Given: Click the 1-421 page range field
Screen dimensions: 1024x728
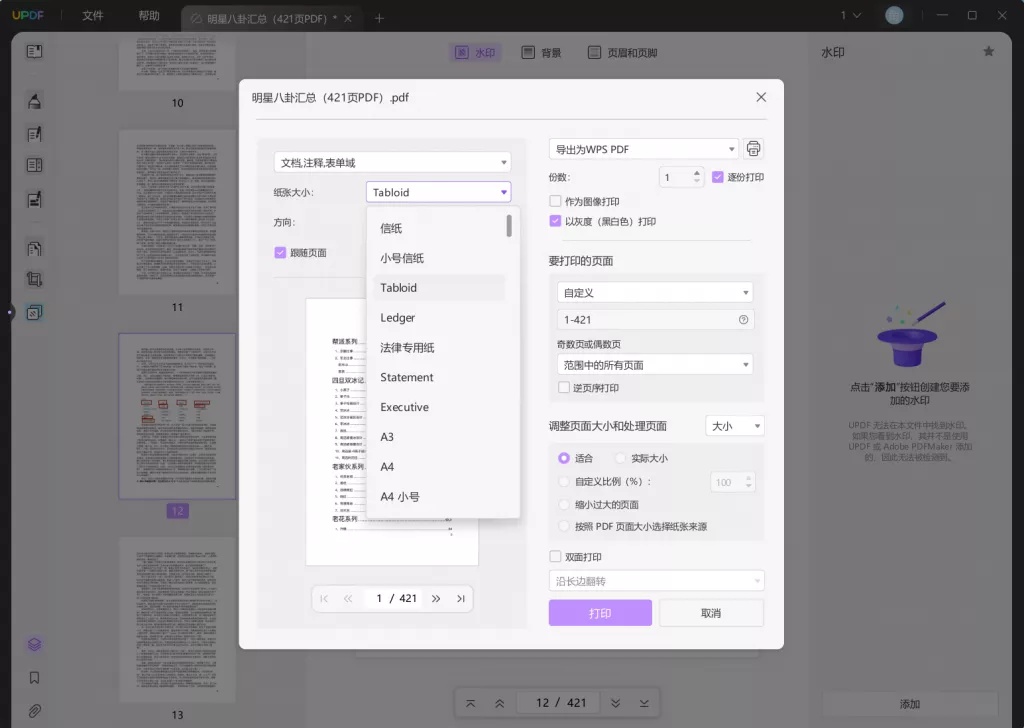Looking at the screenshot, I should point(655,319).
